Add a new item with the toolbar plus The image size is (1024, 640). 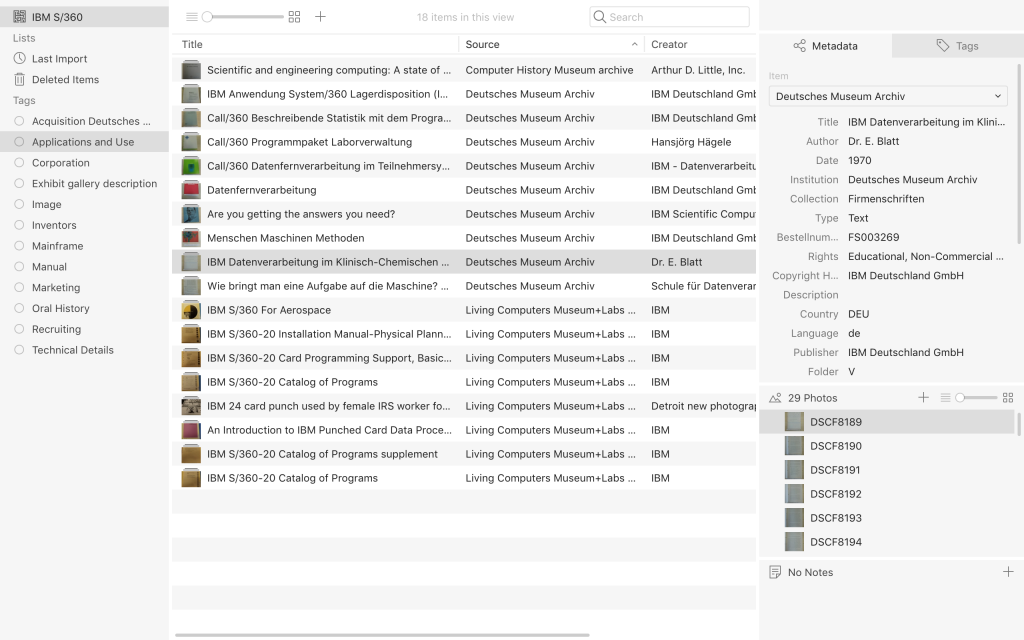pyautogui.click(x=321, y=17)
